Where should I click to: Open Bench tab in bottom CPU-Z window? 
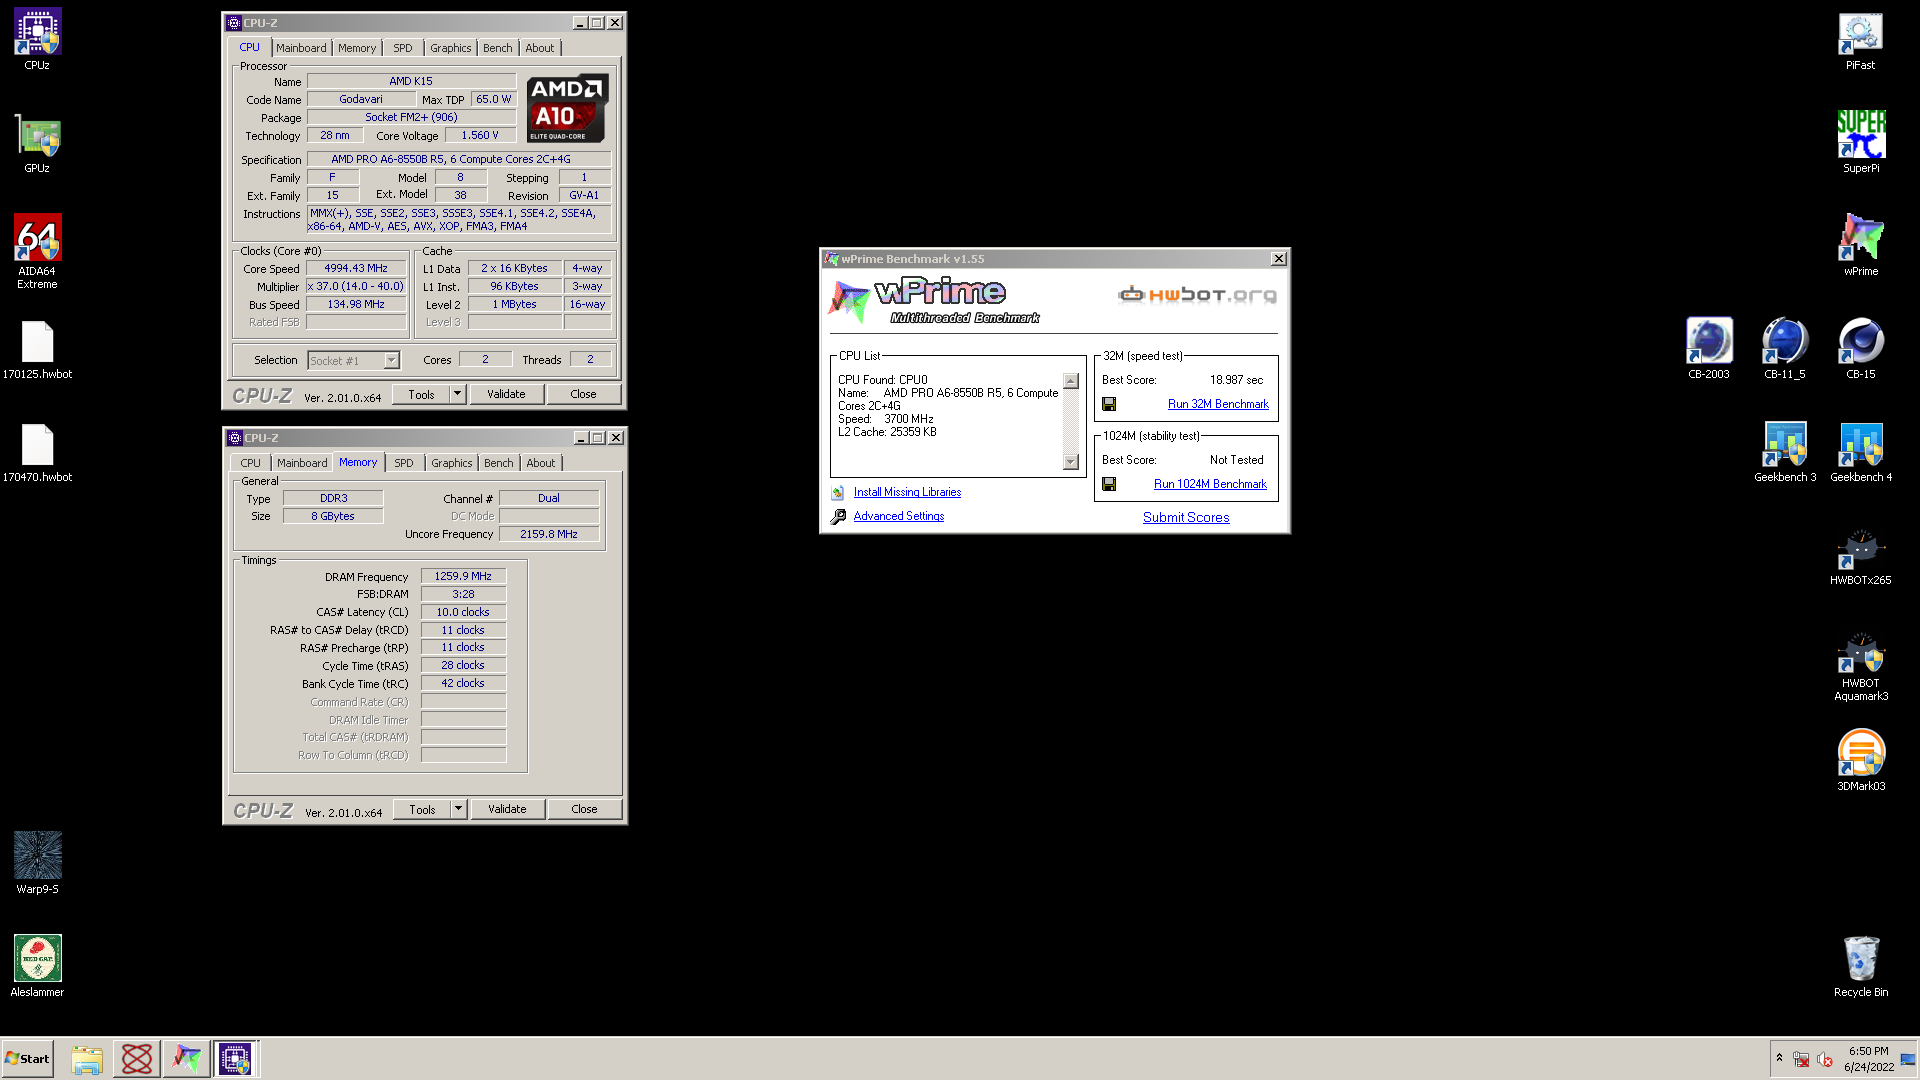click(x=499, y=463)
